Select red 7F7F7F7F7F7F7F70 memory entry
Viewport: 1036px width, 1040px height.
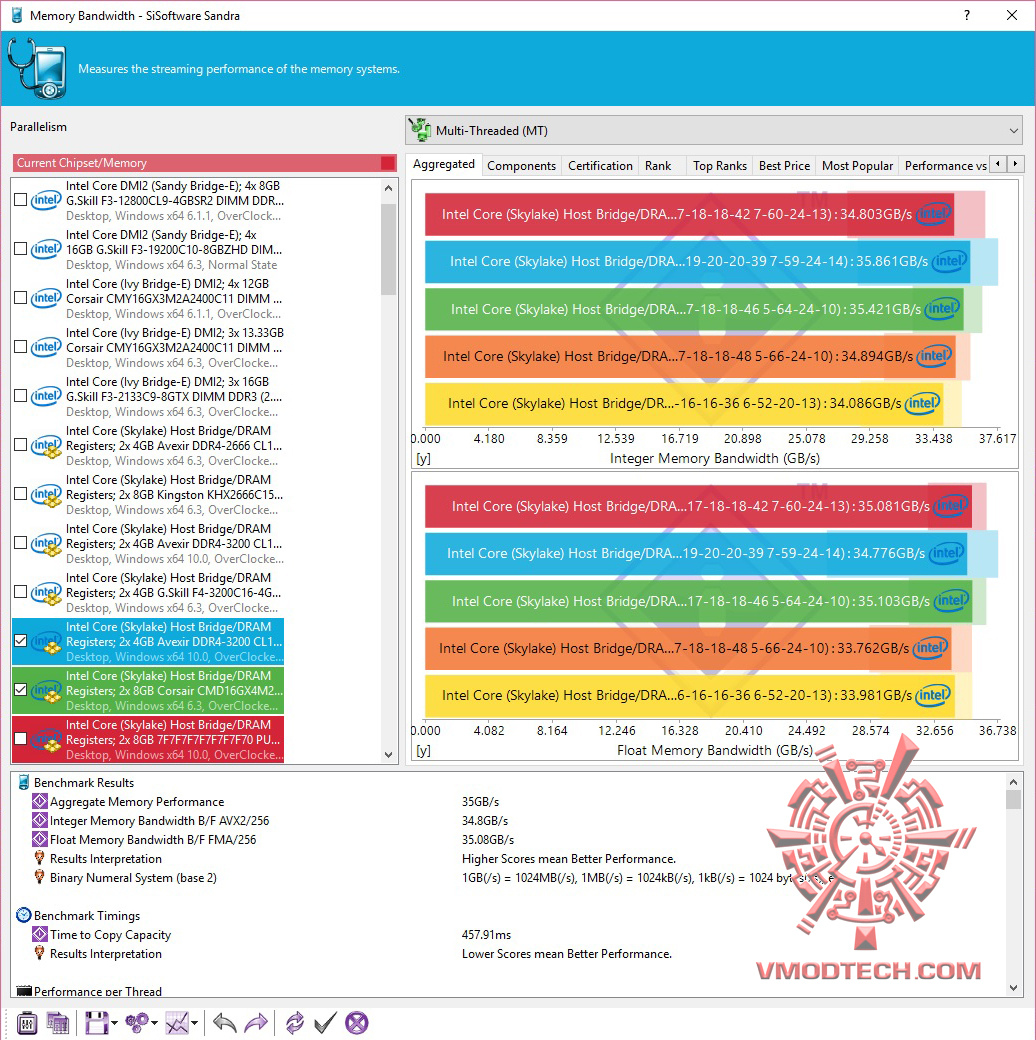[x=148, y=740]
